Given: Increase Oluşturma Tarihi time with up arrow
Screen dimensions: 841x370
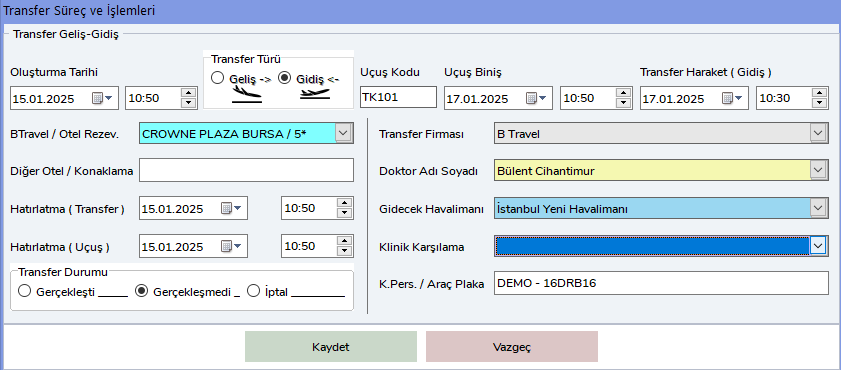Looking at the screenshot, I should (188, 94).
